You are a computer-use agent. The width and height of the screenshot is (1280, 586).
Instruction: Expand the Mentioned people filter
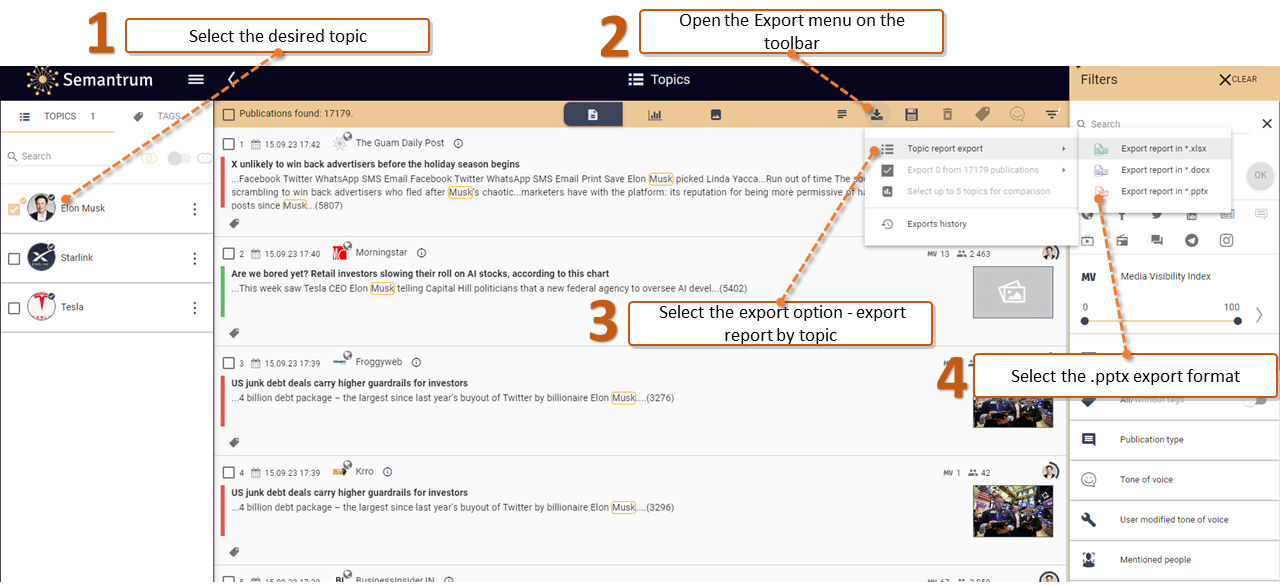[x=1174, y=560]
